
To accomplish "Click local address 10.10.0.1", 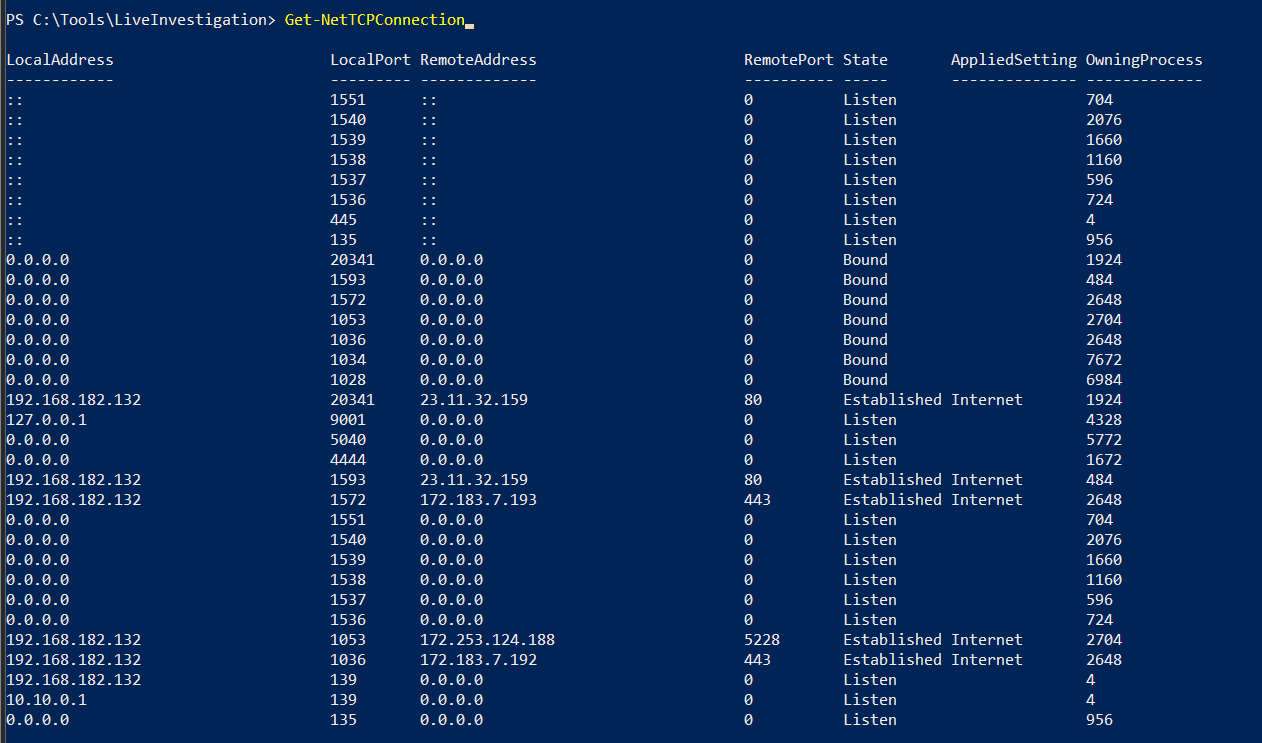I will point(46,700).
